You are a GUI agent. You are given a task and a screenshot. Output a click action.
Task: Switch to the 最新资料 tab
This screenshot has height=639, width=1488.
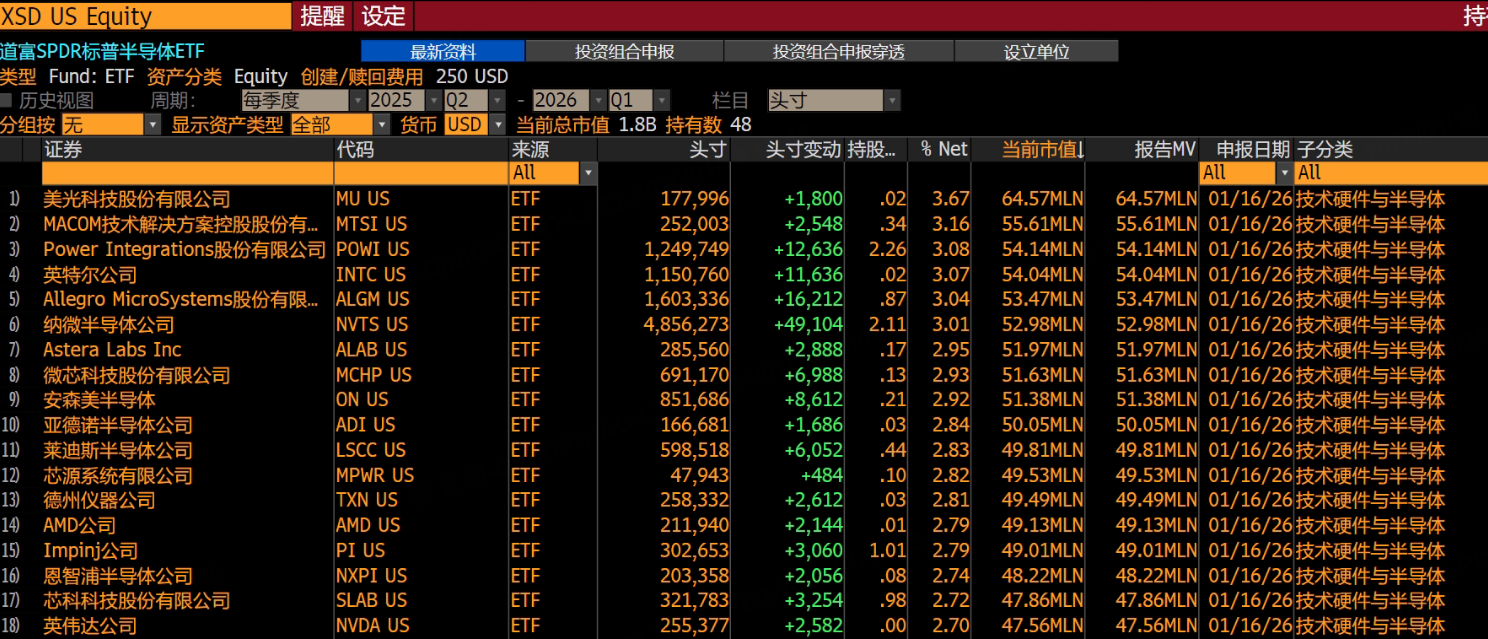click(x=442, y=52)
